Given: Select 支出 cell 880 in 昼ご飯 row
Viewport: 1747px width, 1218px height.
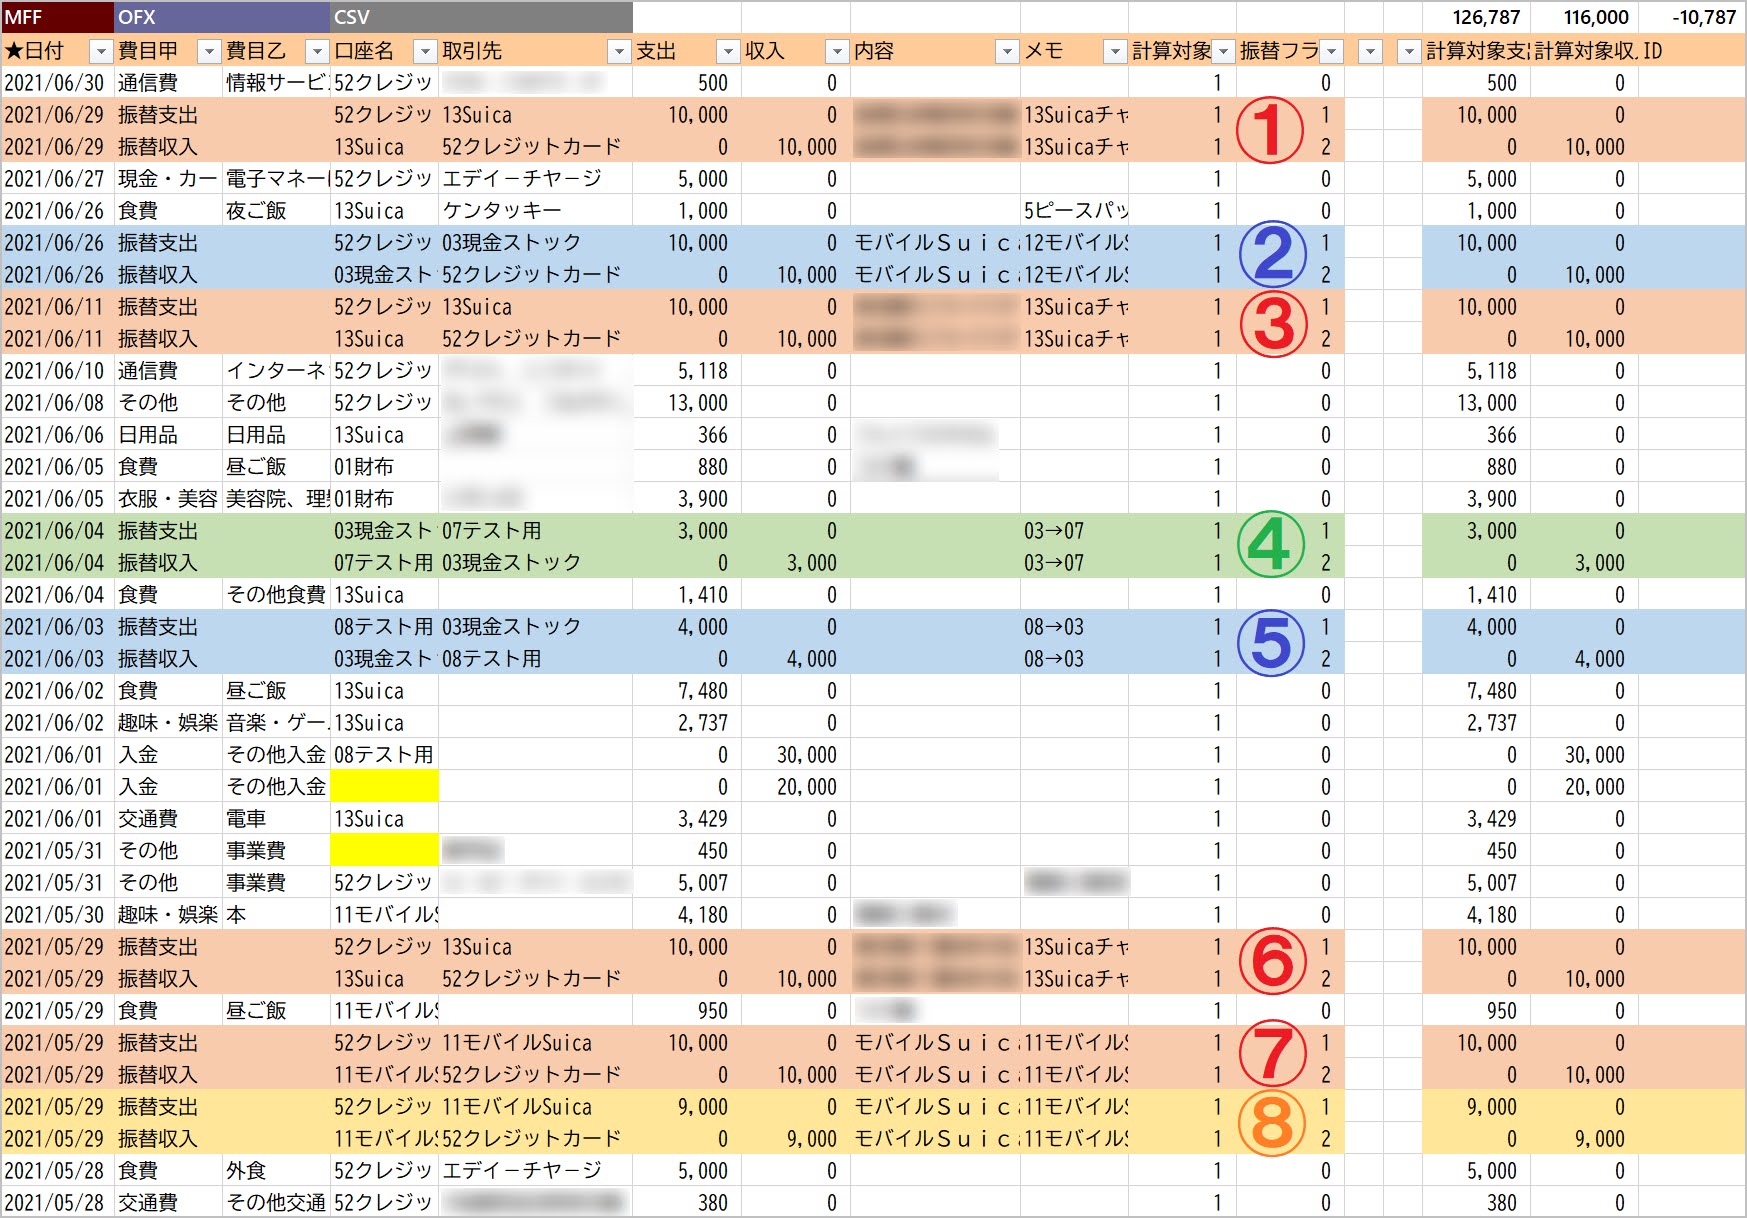Looking at the screenshot, I should [x=686, y=467].
